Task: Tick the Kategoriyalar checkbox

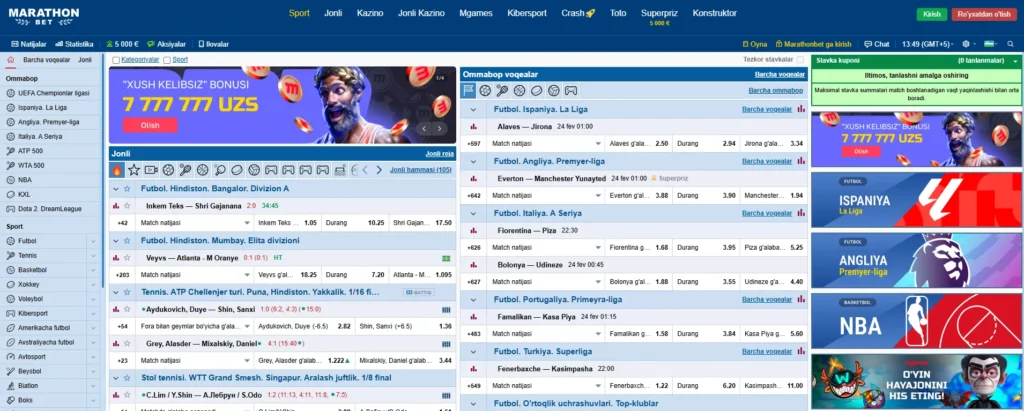Action: (116, 60)
